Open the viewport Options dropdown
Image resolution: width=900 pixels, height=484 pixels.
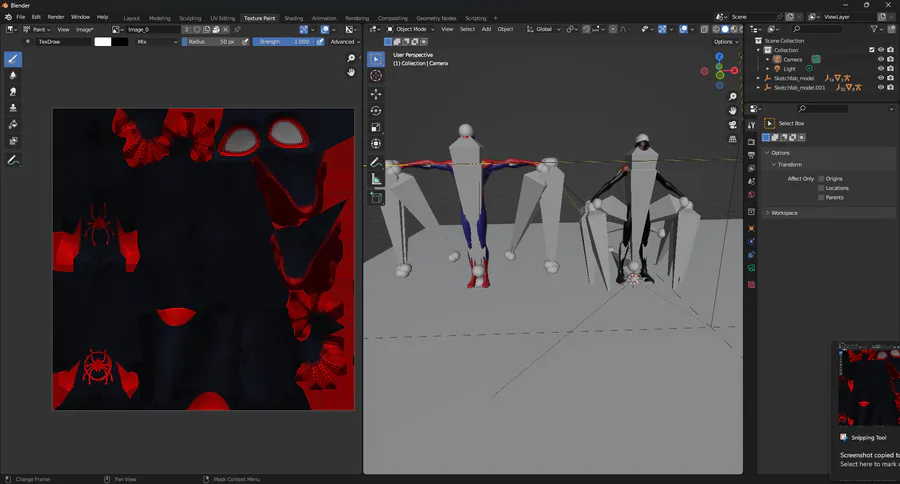pos(726,41)
